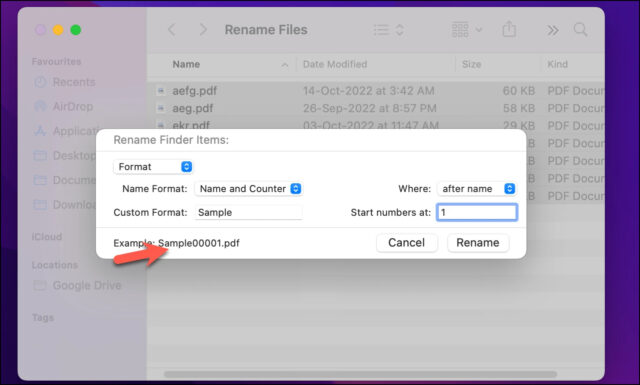Viewport: 640px width, 385px height.
Task: Open the list view options icon
Action: click(389, 30)
